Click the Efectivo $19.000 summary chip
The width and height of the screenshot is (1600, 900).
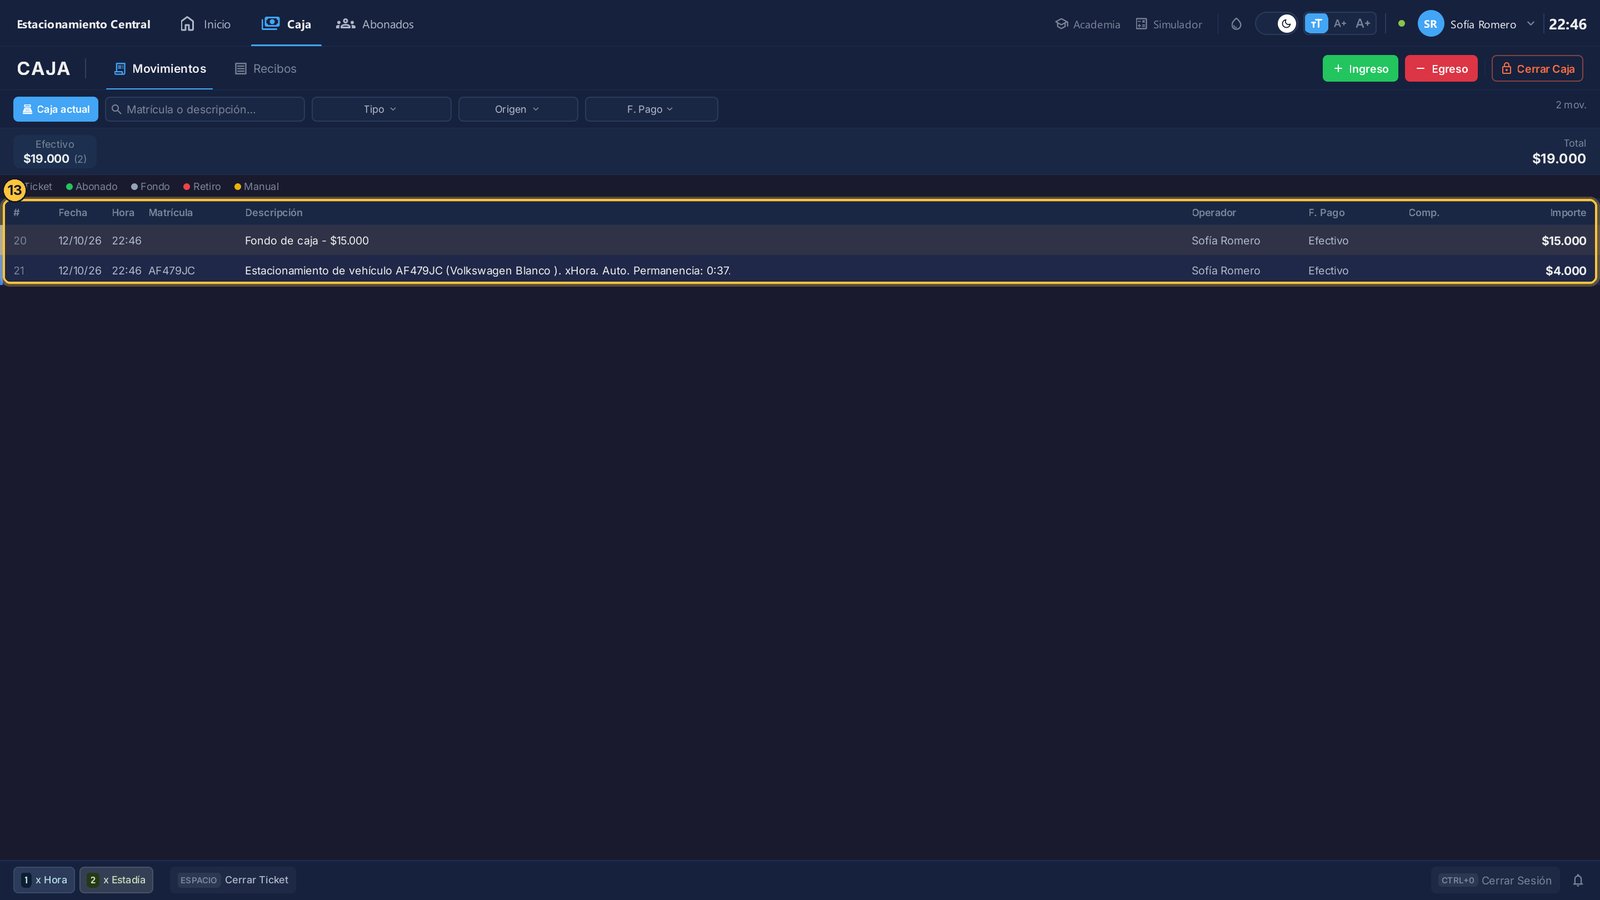point(55,152)
